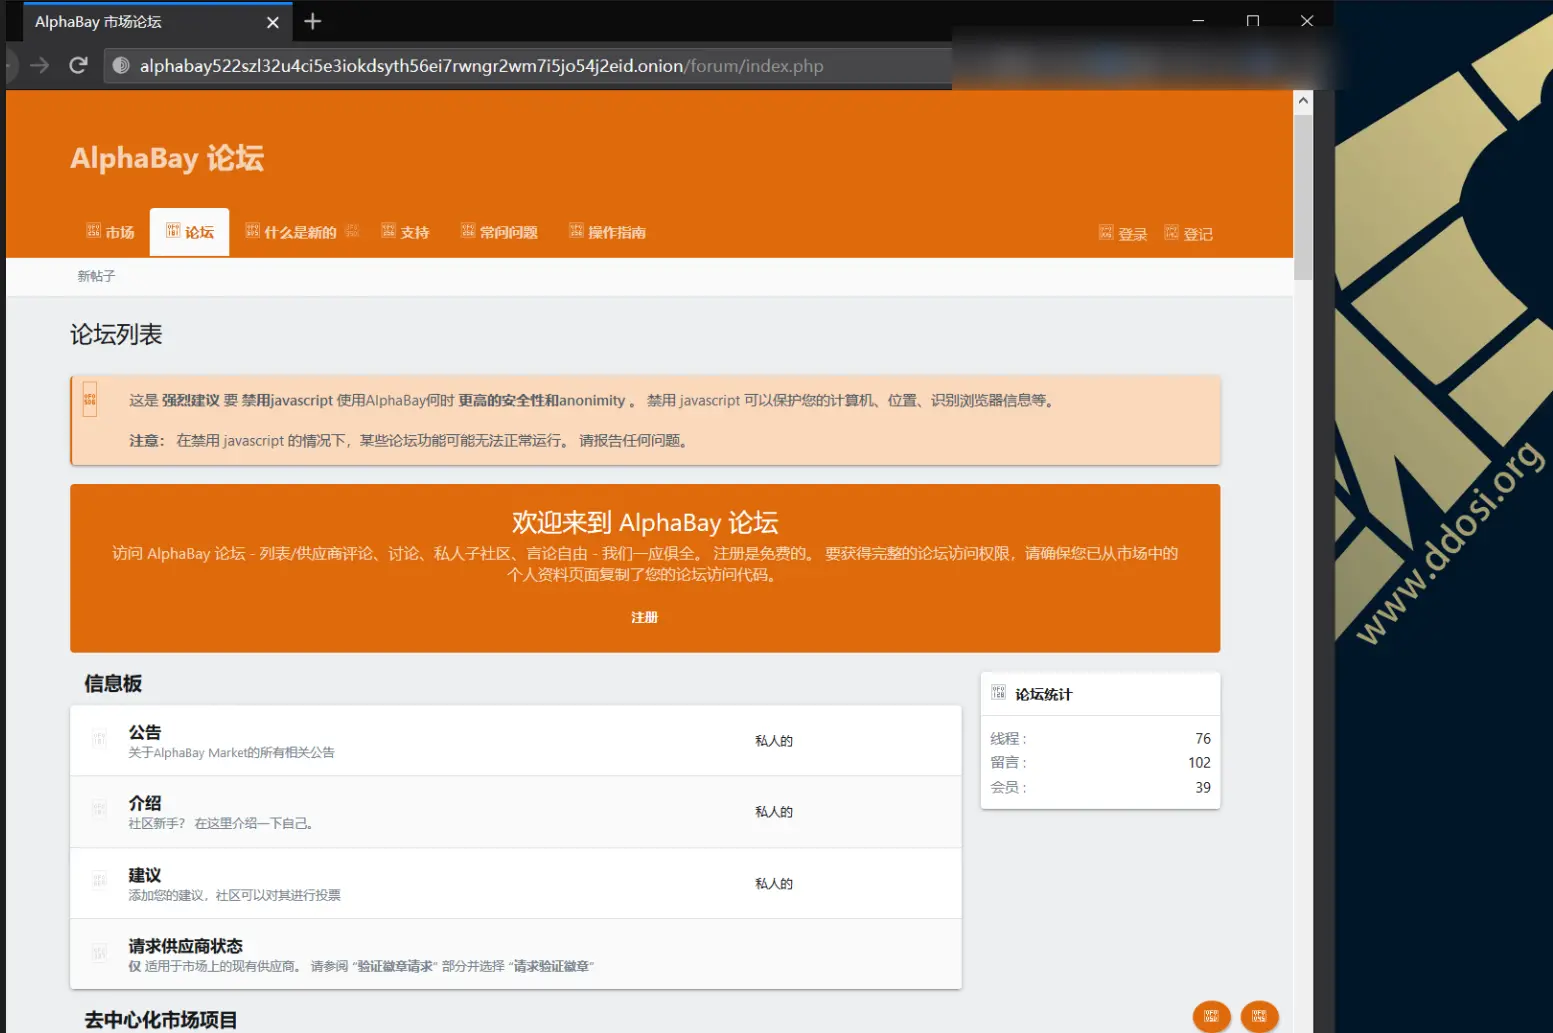Screen dimensions: 1553x1033
Task: Click the 信息板 category heading
Action: click(x=113, y=684)
